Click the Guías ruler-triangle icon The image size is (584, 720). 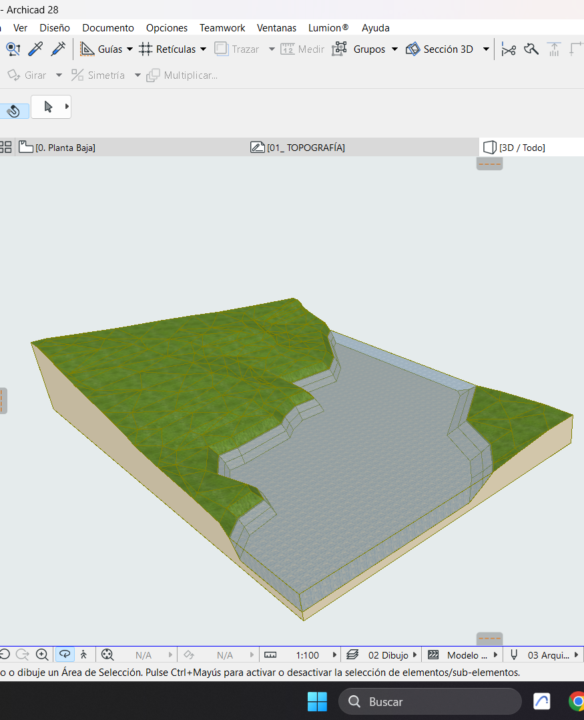click(87, 49)
